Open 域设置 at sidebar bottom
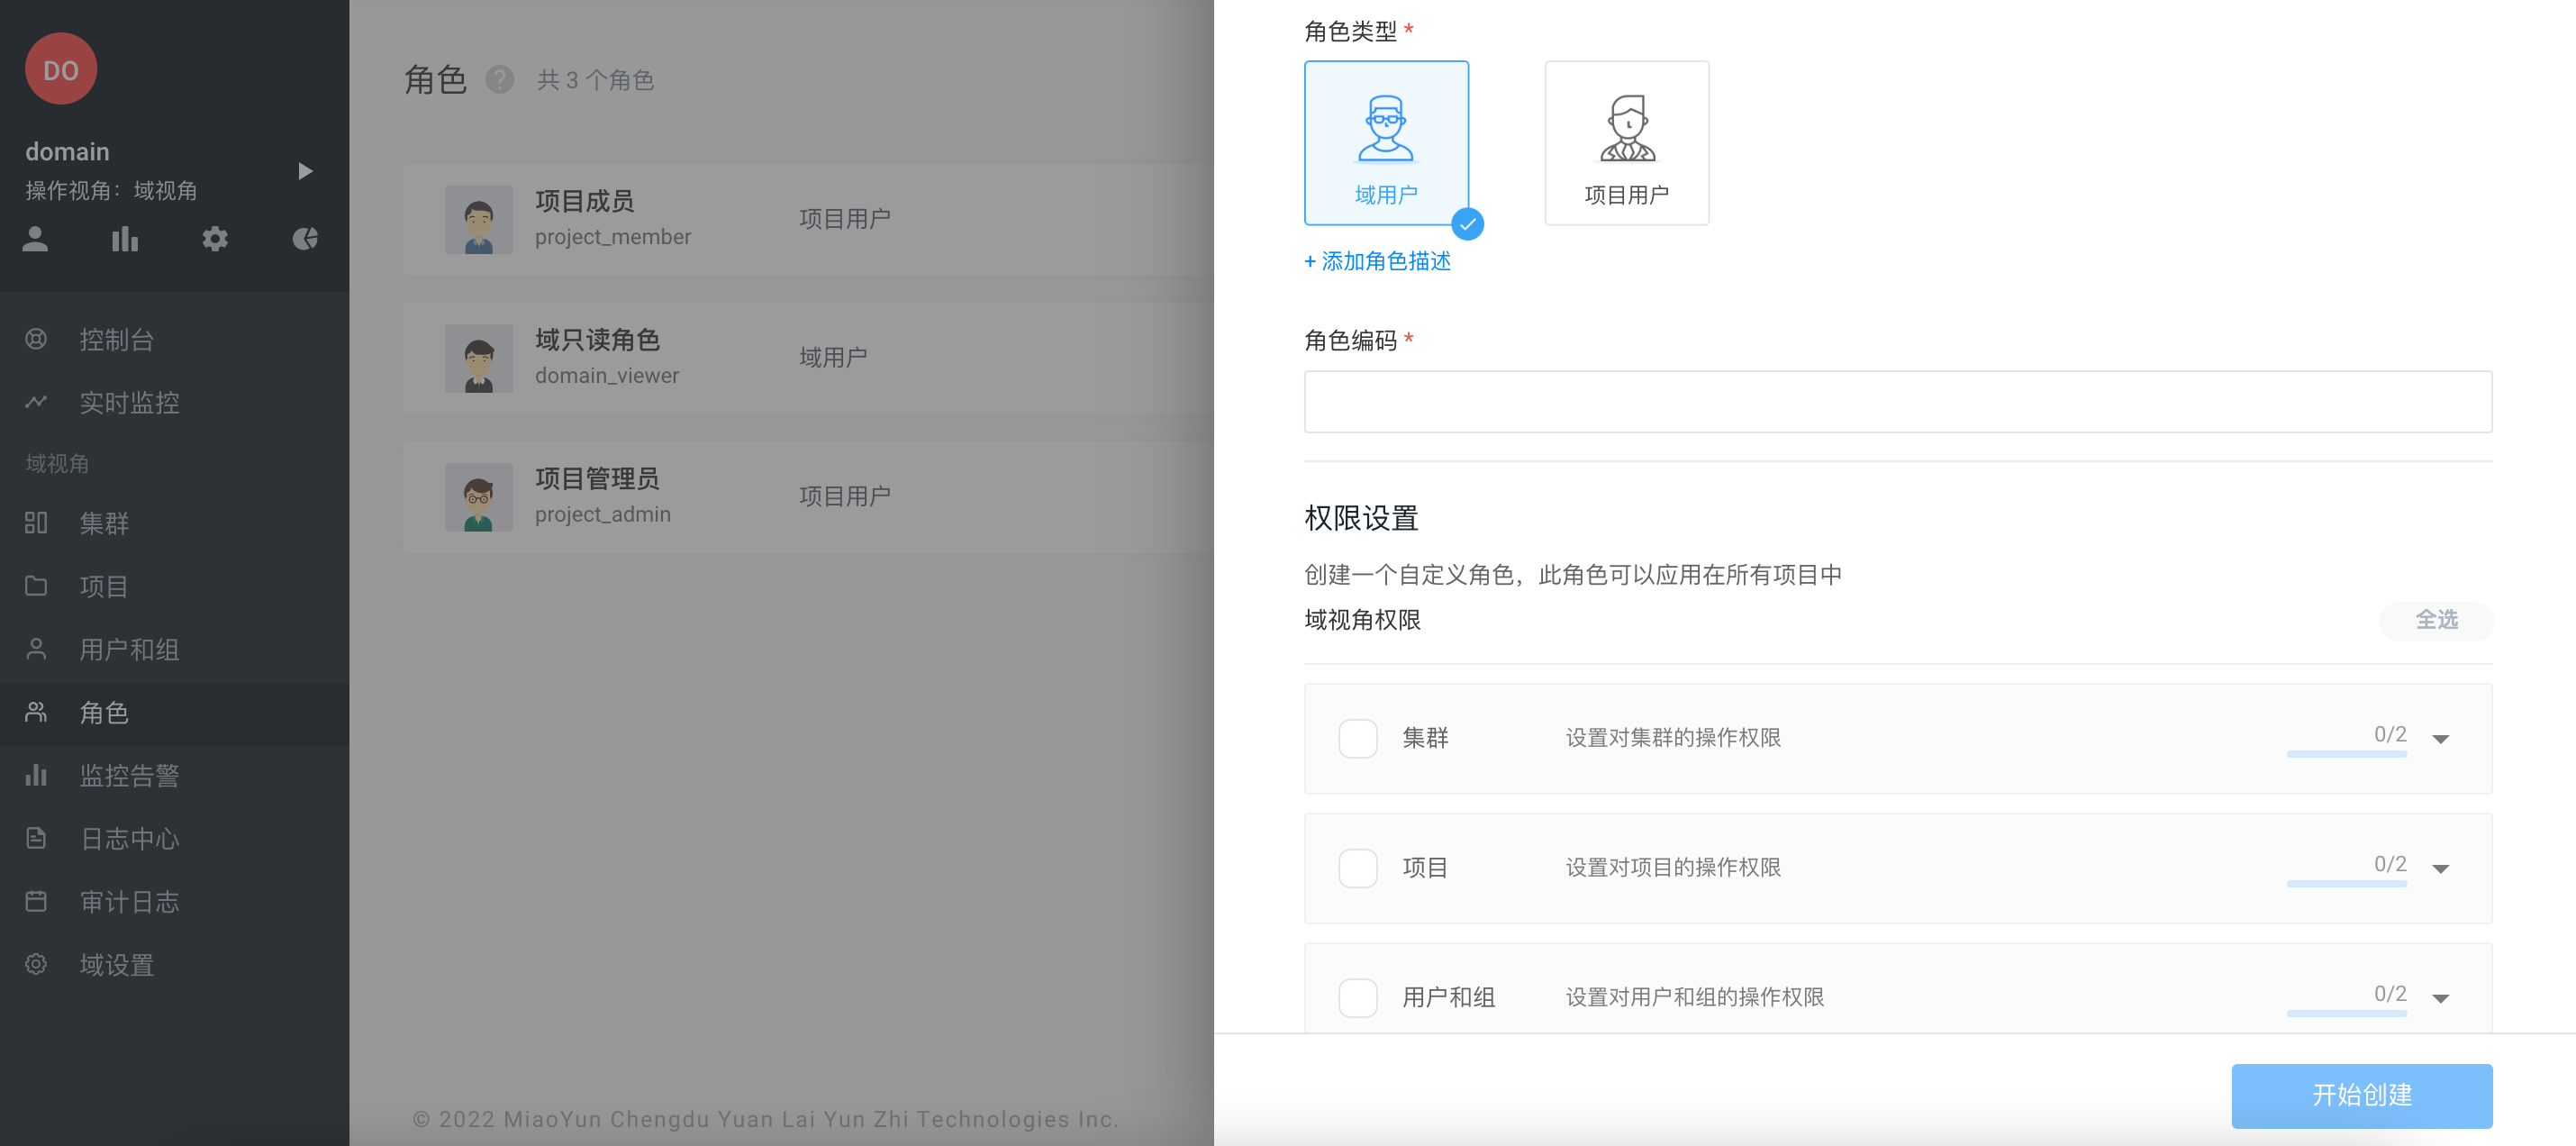 115,964
